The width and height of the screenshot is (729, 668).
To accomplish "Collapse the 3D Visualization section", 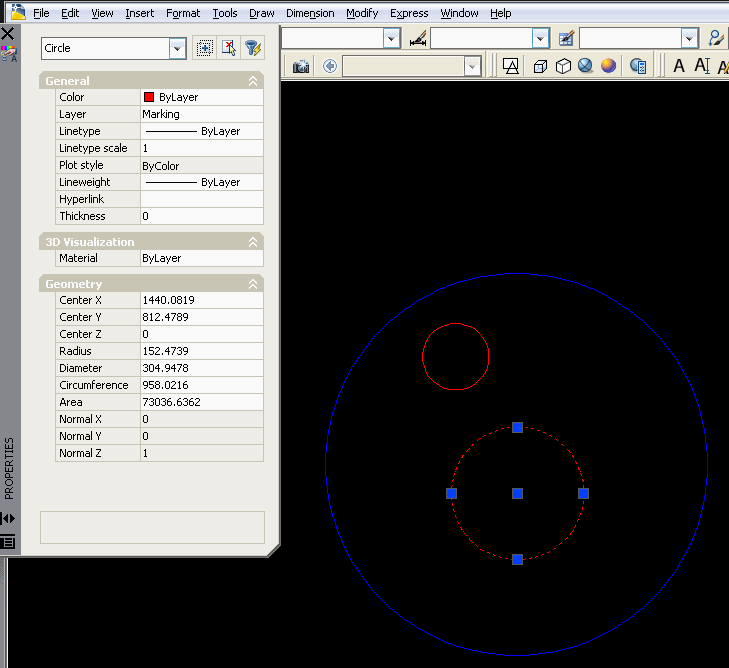I will 253,242.
